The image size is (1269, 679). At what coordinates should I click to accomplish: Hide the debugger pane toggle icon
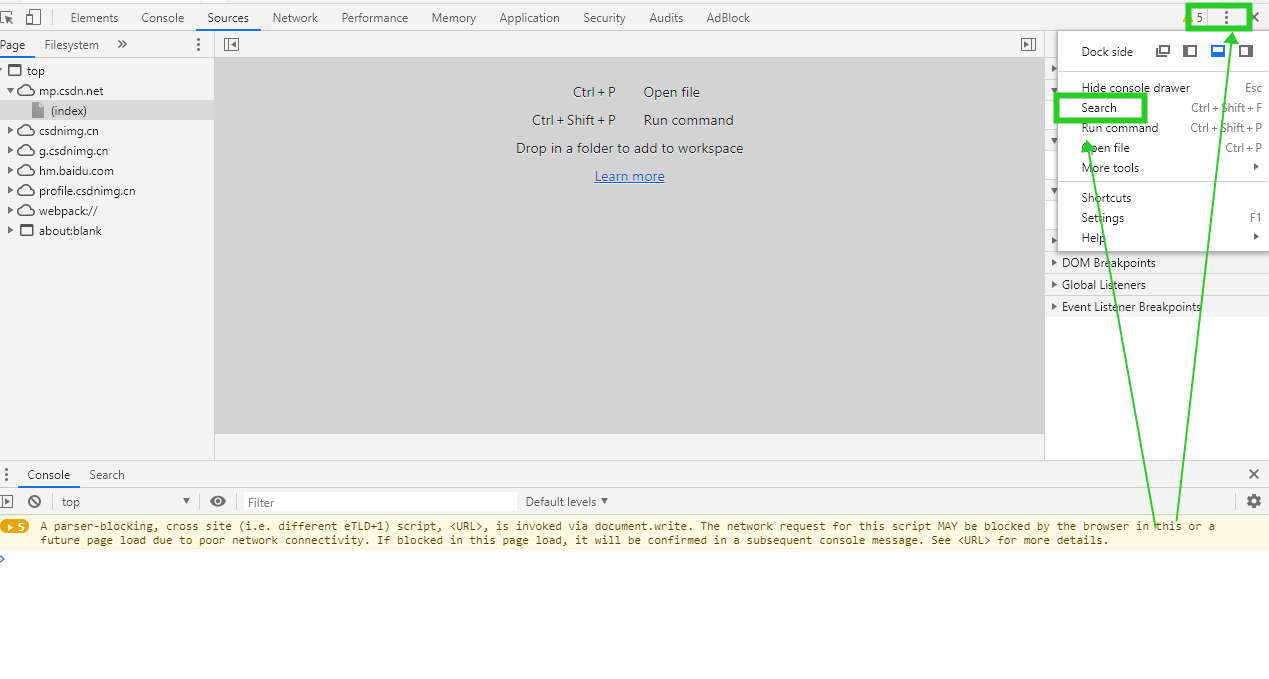(x=1028, y=44)
